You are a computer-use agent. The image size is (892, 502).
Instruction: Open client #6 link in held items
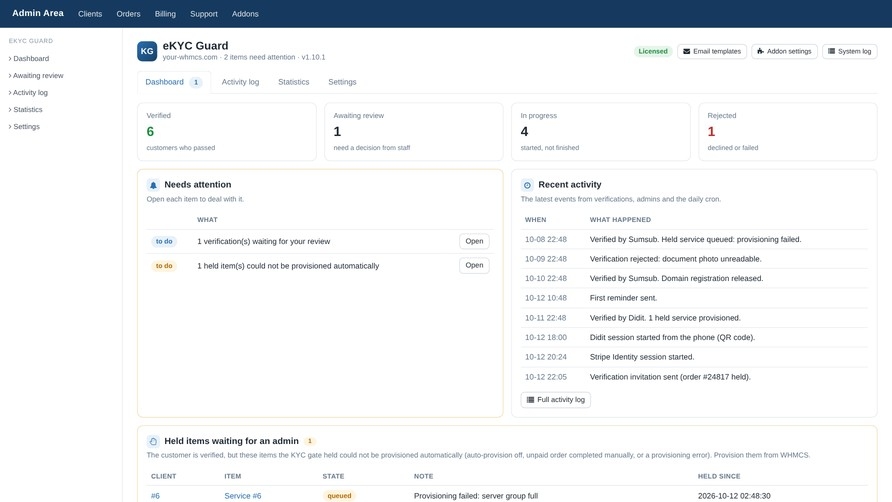tap(155, 496)
